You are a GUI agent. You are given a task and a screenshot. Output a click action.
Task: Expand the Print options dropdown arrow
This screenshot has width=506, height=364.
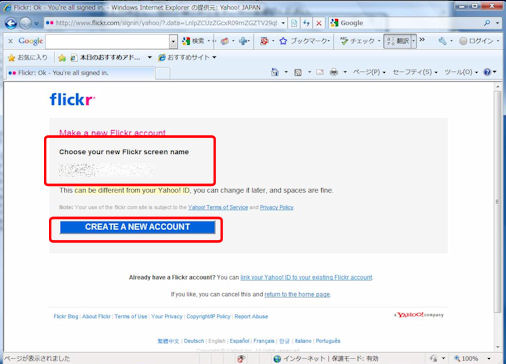(x=345, y=72)
